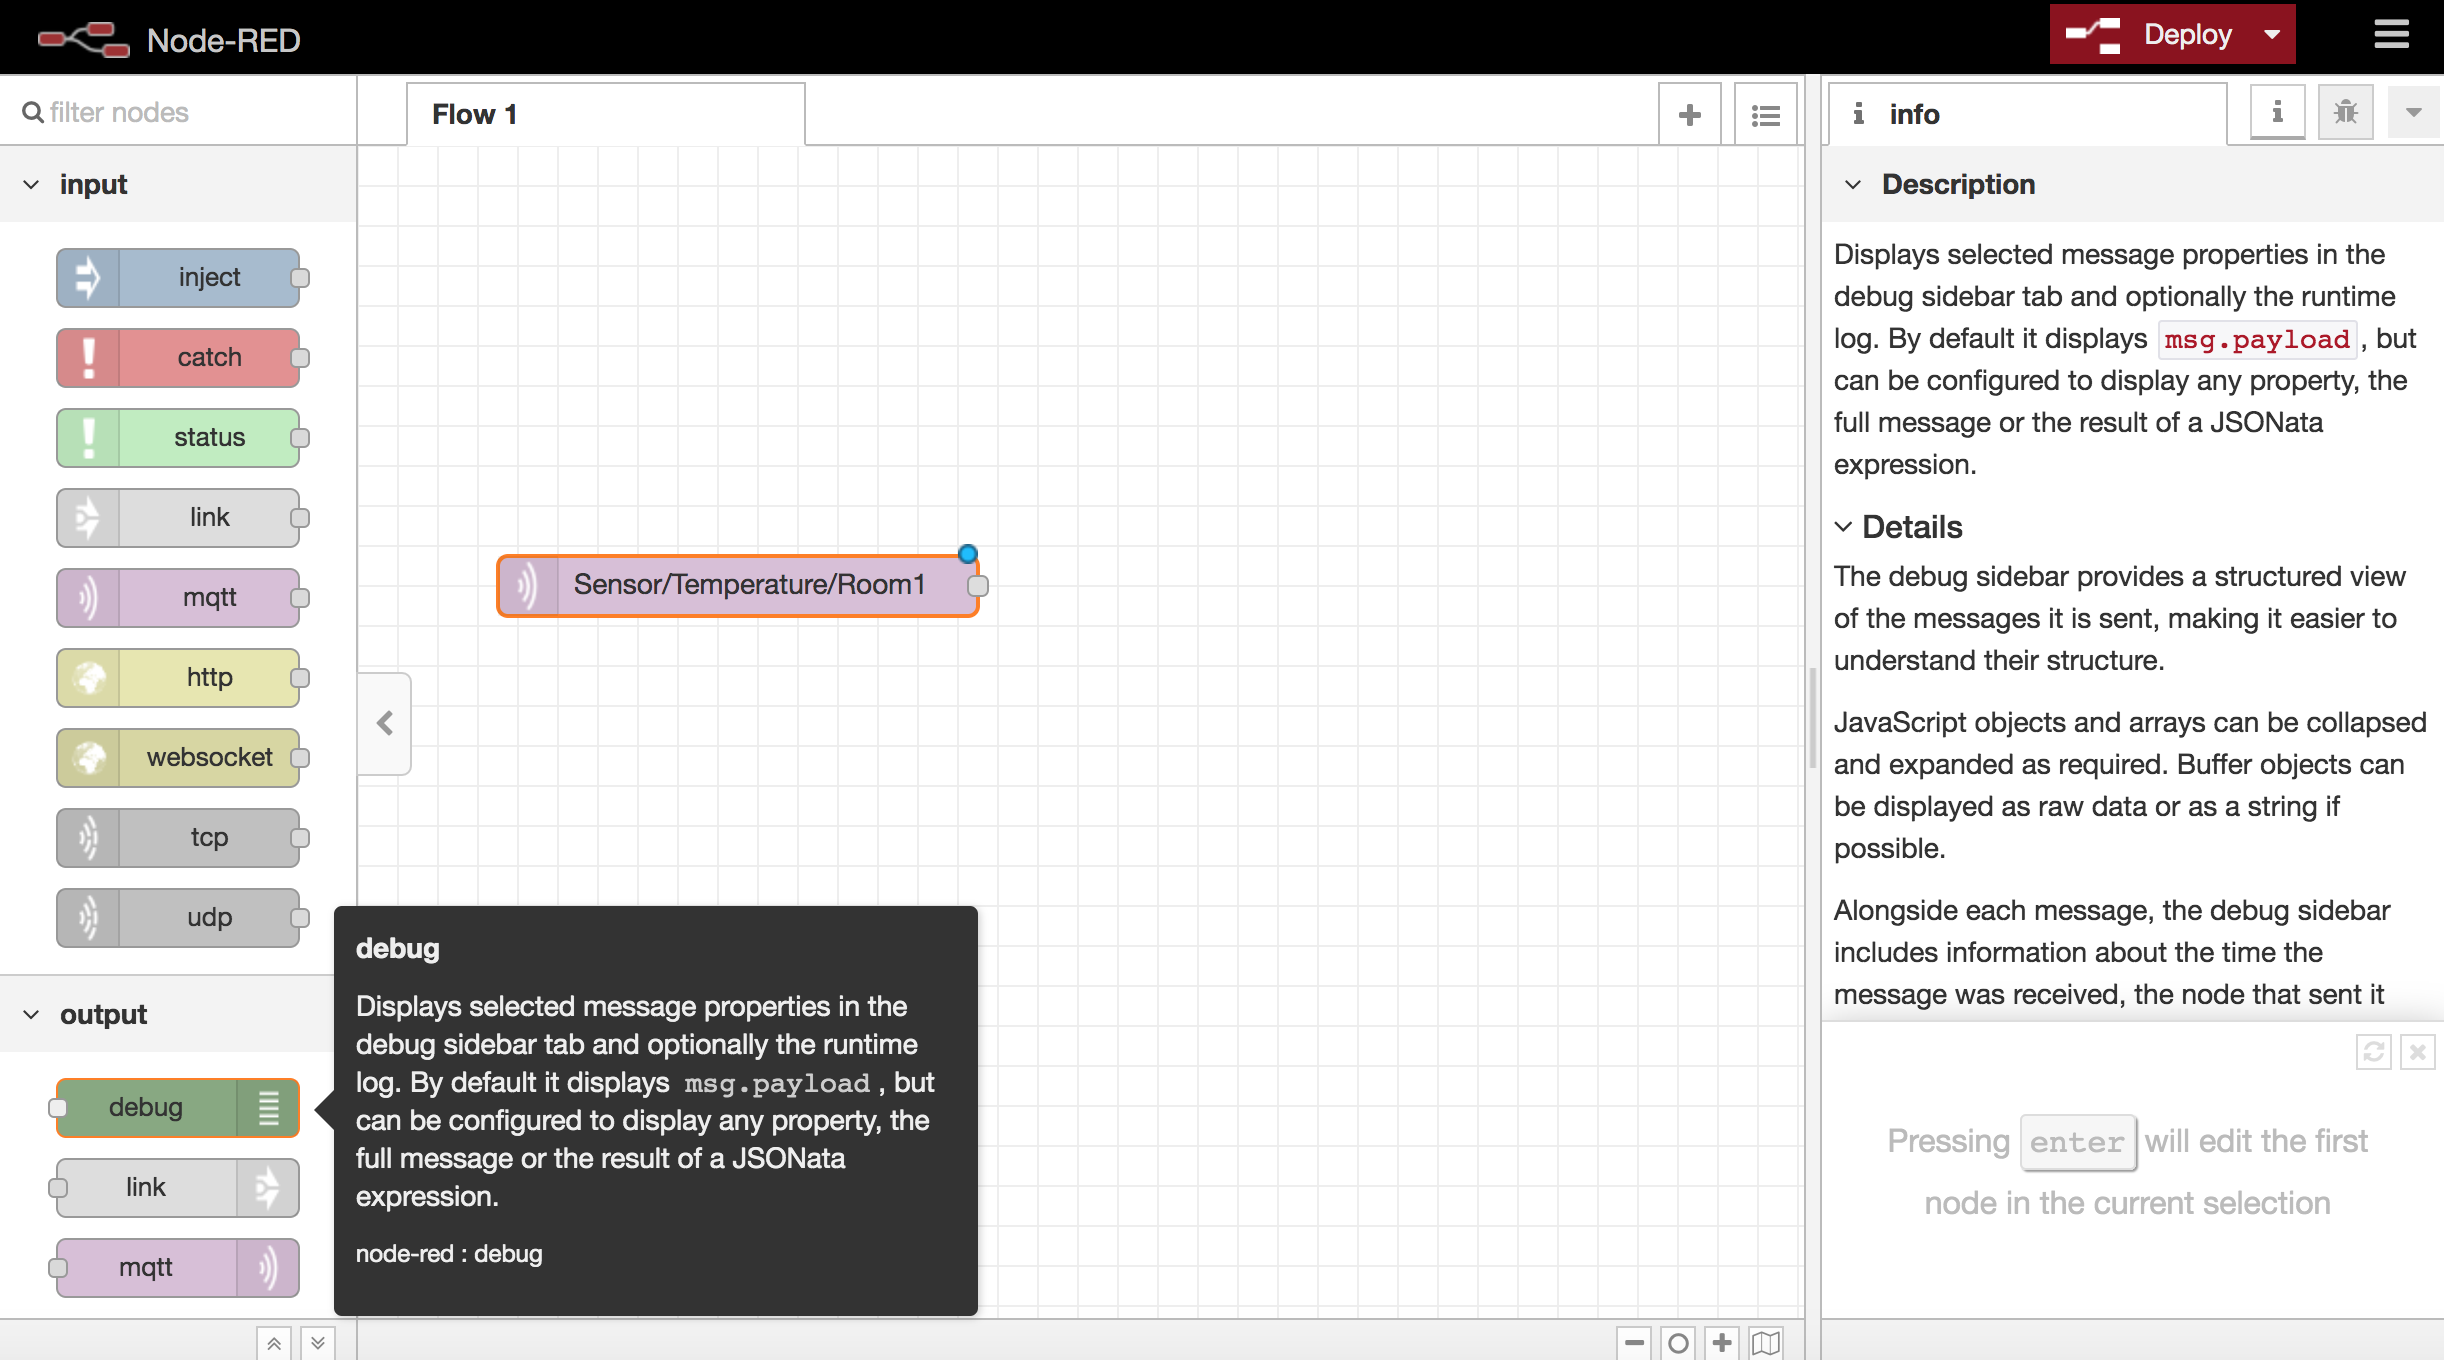Open sidebar tabs dropdown menu

click(x=2413, y=112)
